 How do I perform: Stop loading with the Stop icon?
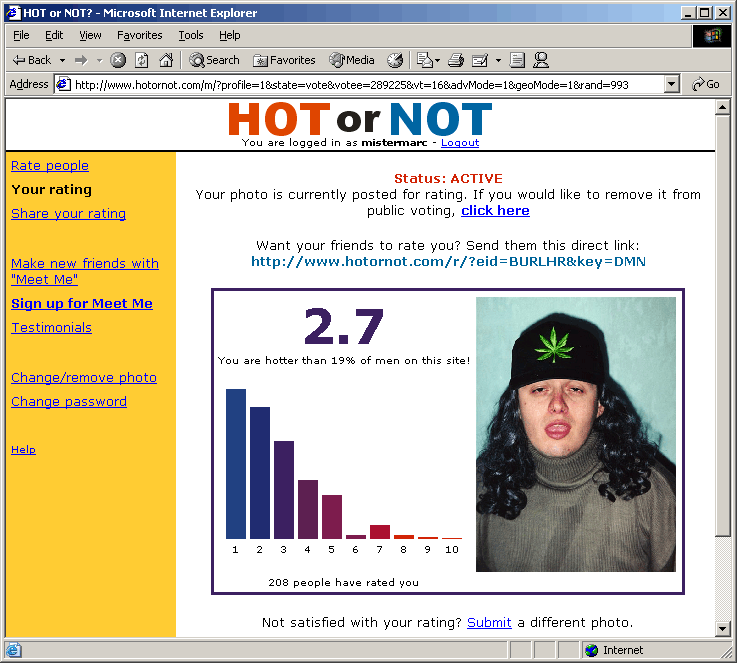118,60
